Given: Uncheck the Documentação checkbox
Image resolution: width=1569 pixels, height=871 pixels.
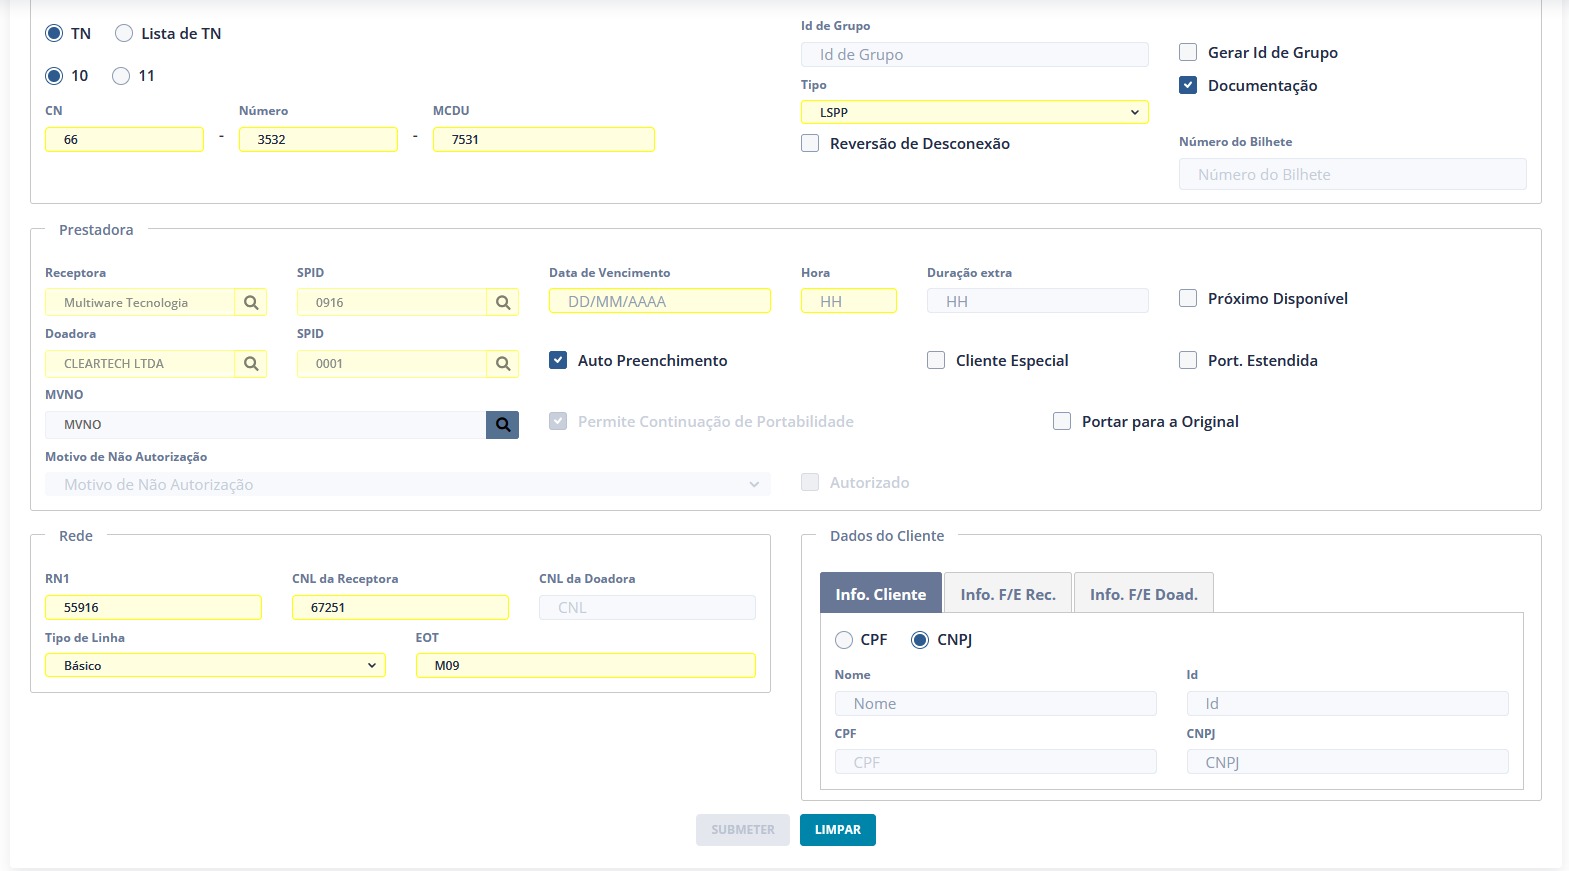Looking at the screenshot, I should pos(1188,85).
